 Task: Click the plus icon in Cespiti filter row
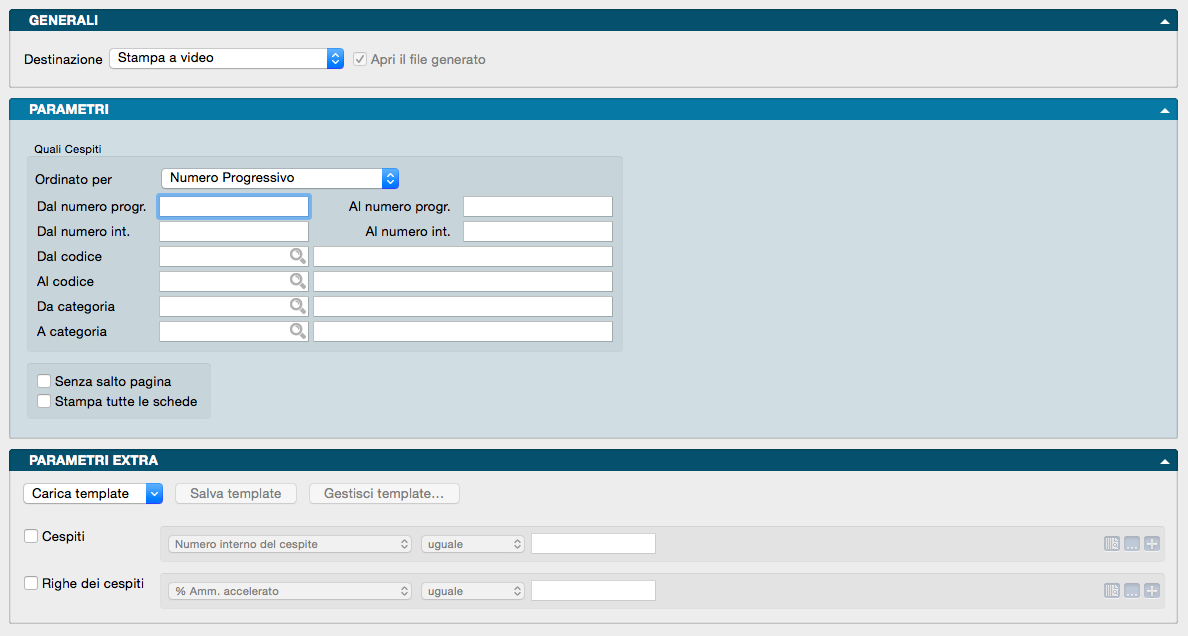pyautogui.click(x=1152, y=544)
